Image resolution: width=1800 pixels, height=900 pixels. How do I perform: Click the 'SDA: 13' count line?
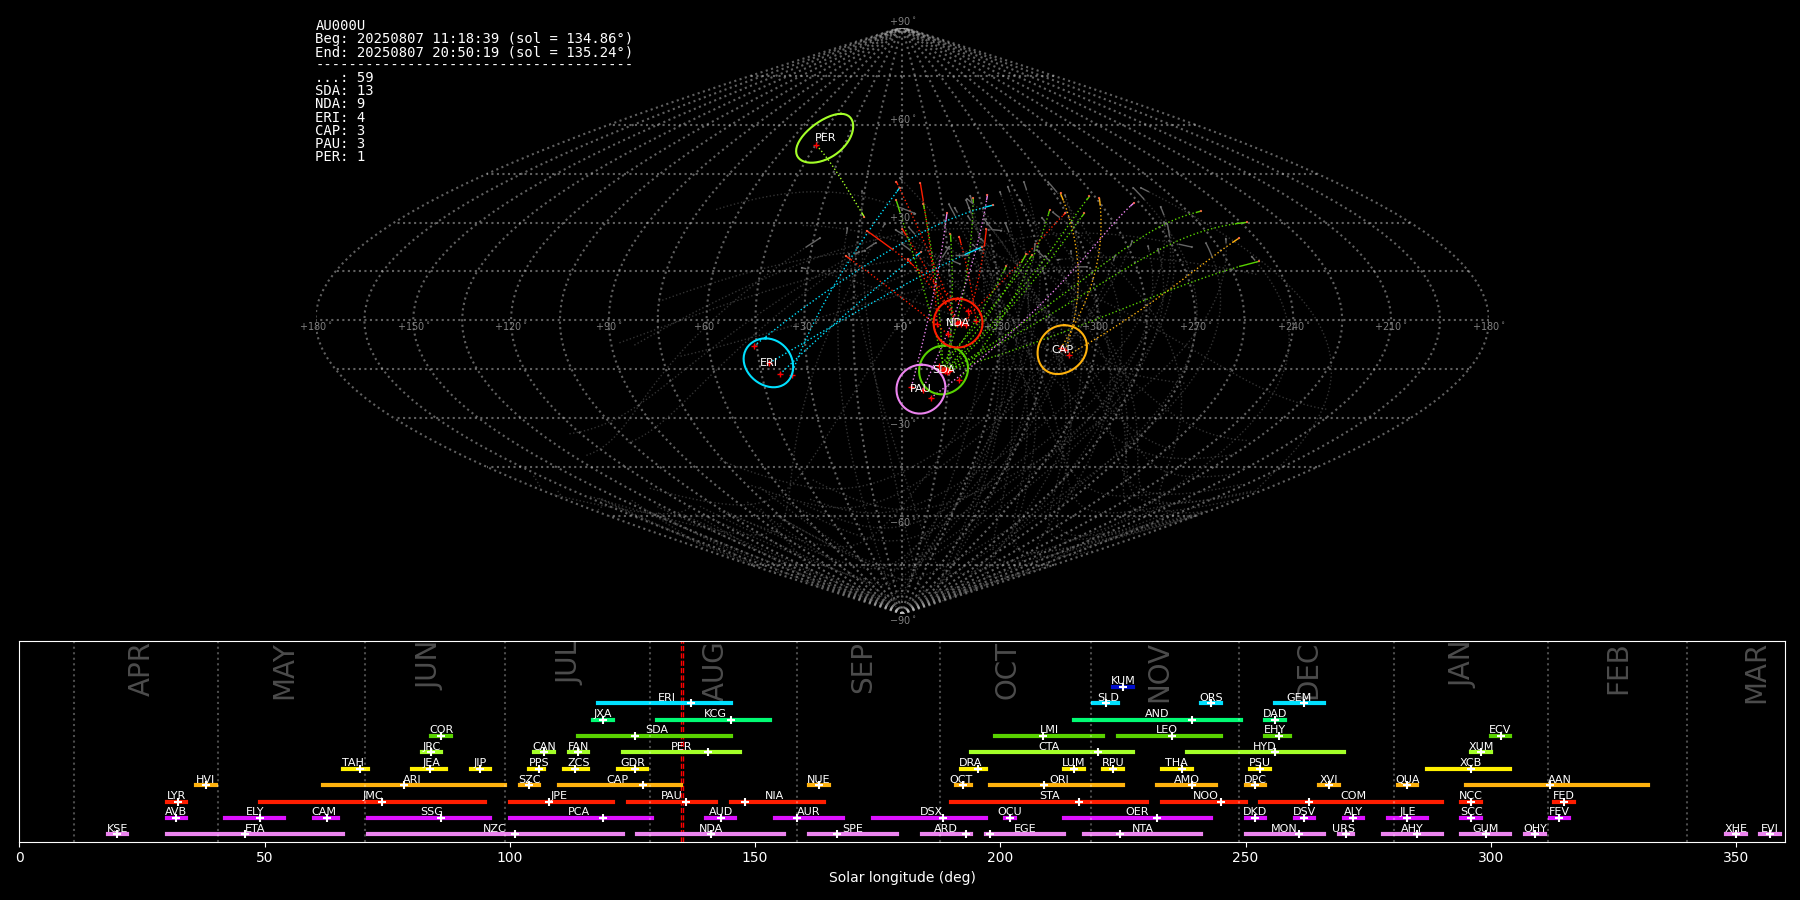click(x=344, y=91)
